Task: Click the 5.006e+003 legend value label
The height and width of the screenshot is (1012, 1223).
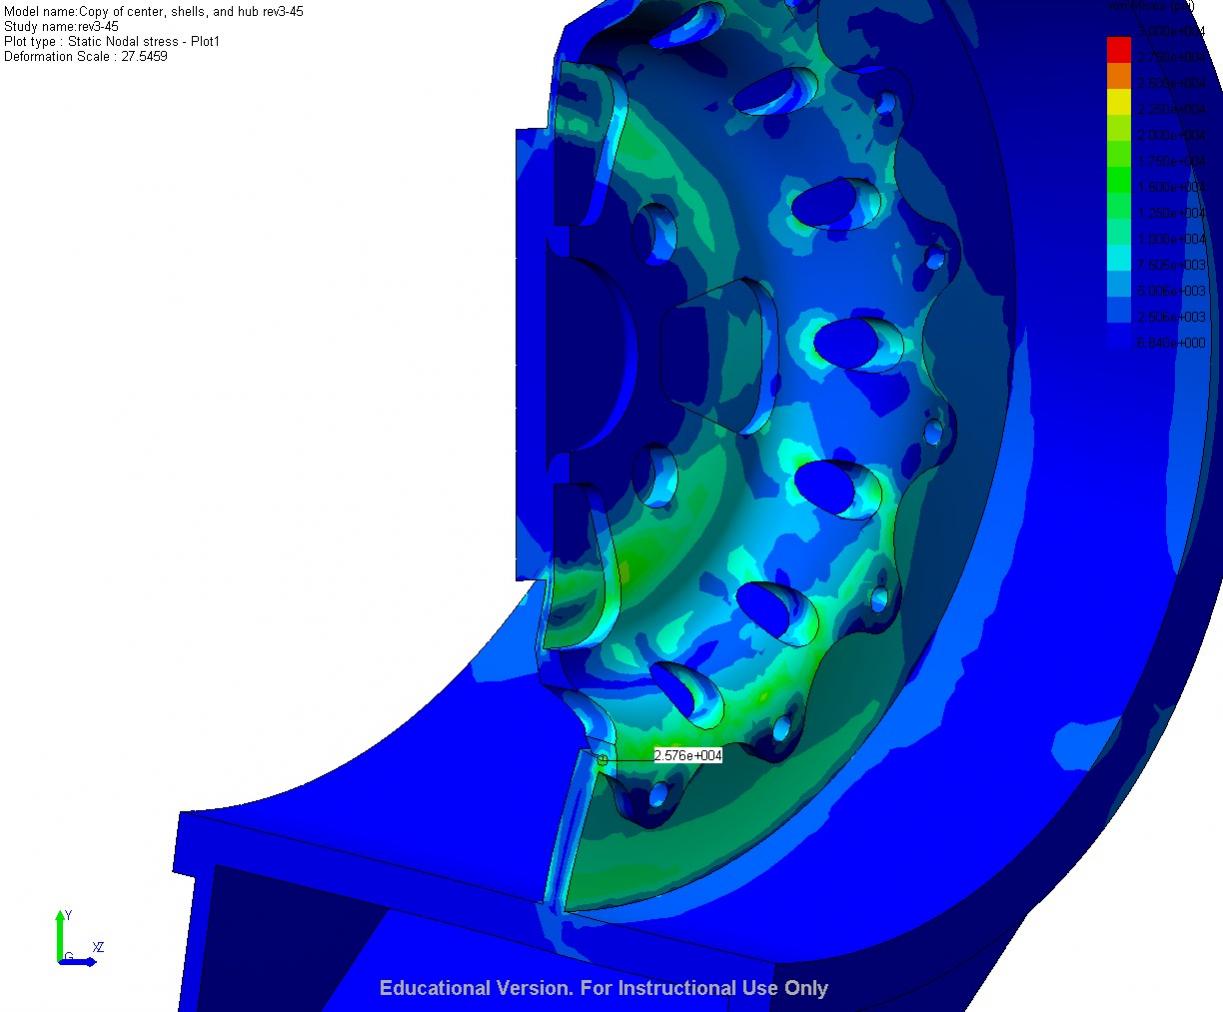Action: pos(1171,291)
